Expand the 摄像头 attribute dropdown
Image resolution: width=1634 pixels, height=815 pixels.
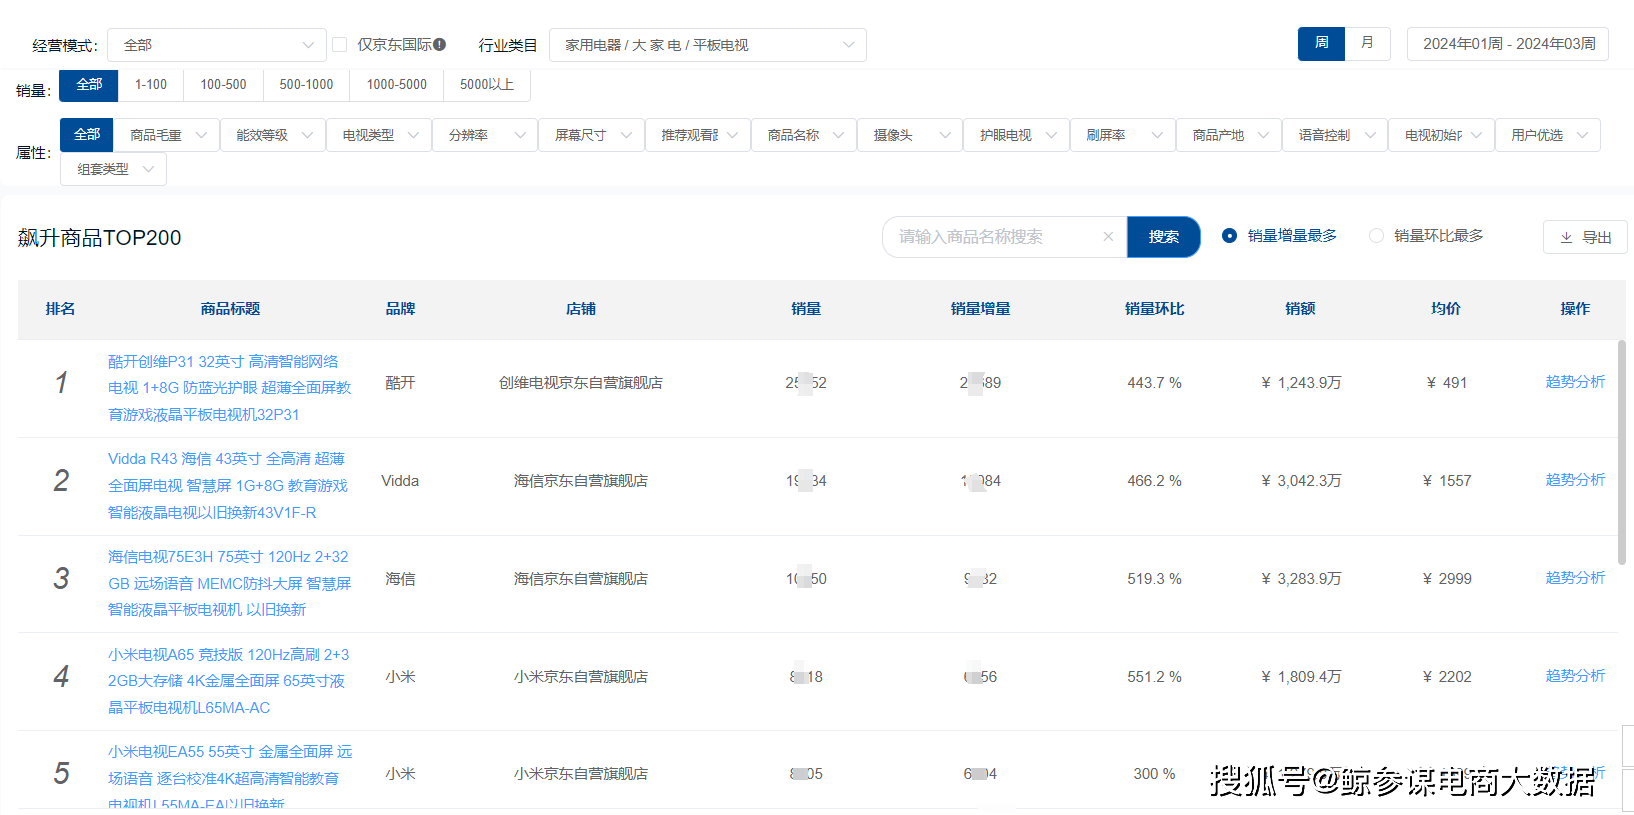[910, 135]
